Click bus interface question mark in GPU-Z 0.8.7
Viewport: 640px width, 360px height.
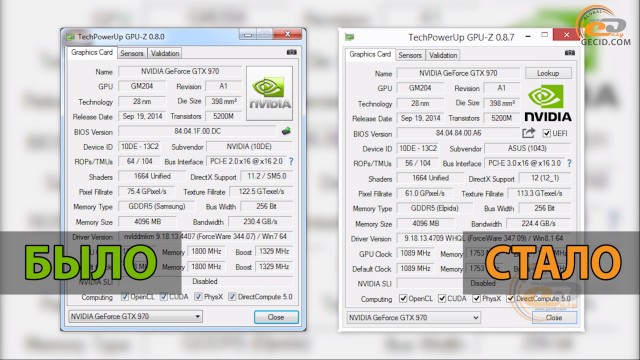tap(569, 163)
